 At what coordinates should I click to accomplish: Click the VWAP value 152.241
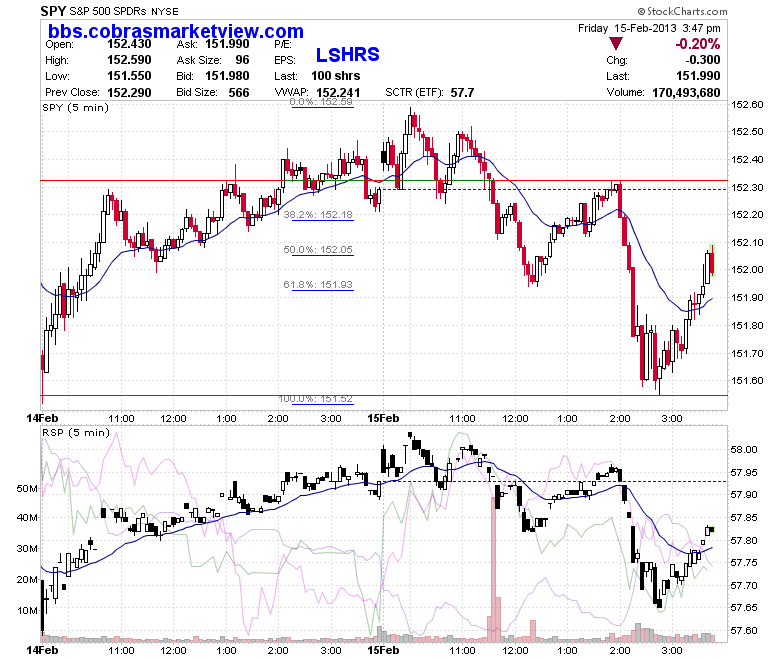(338, 93)
